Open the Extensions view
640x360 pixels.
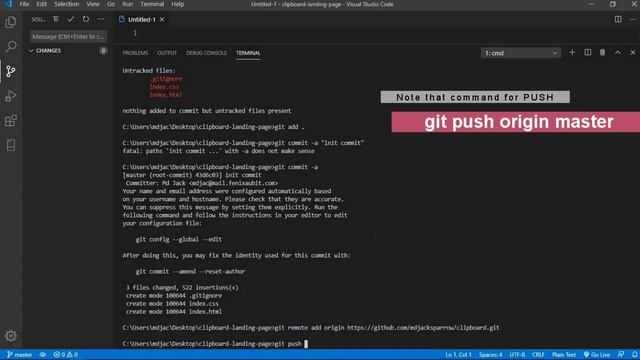[11, 120]
